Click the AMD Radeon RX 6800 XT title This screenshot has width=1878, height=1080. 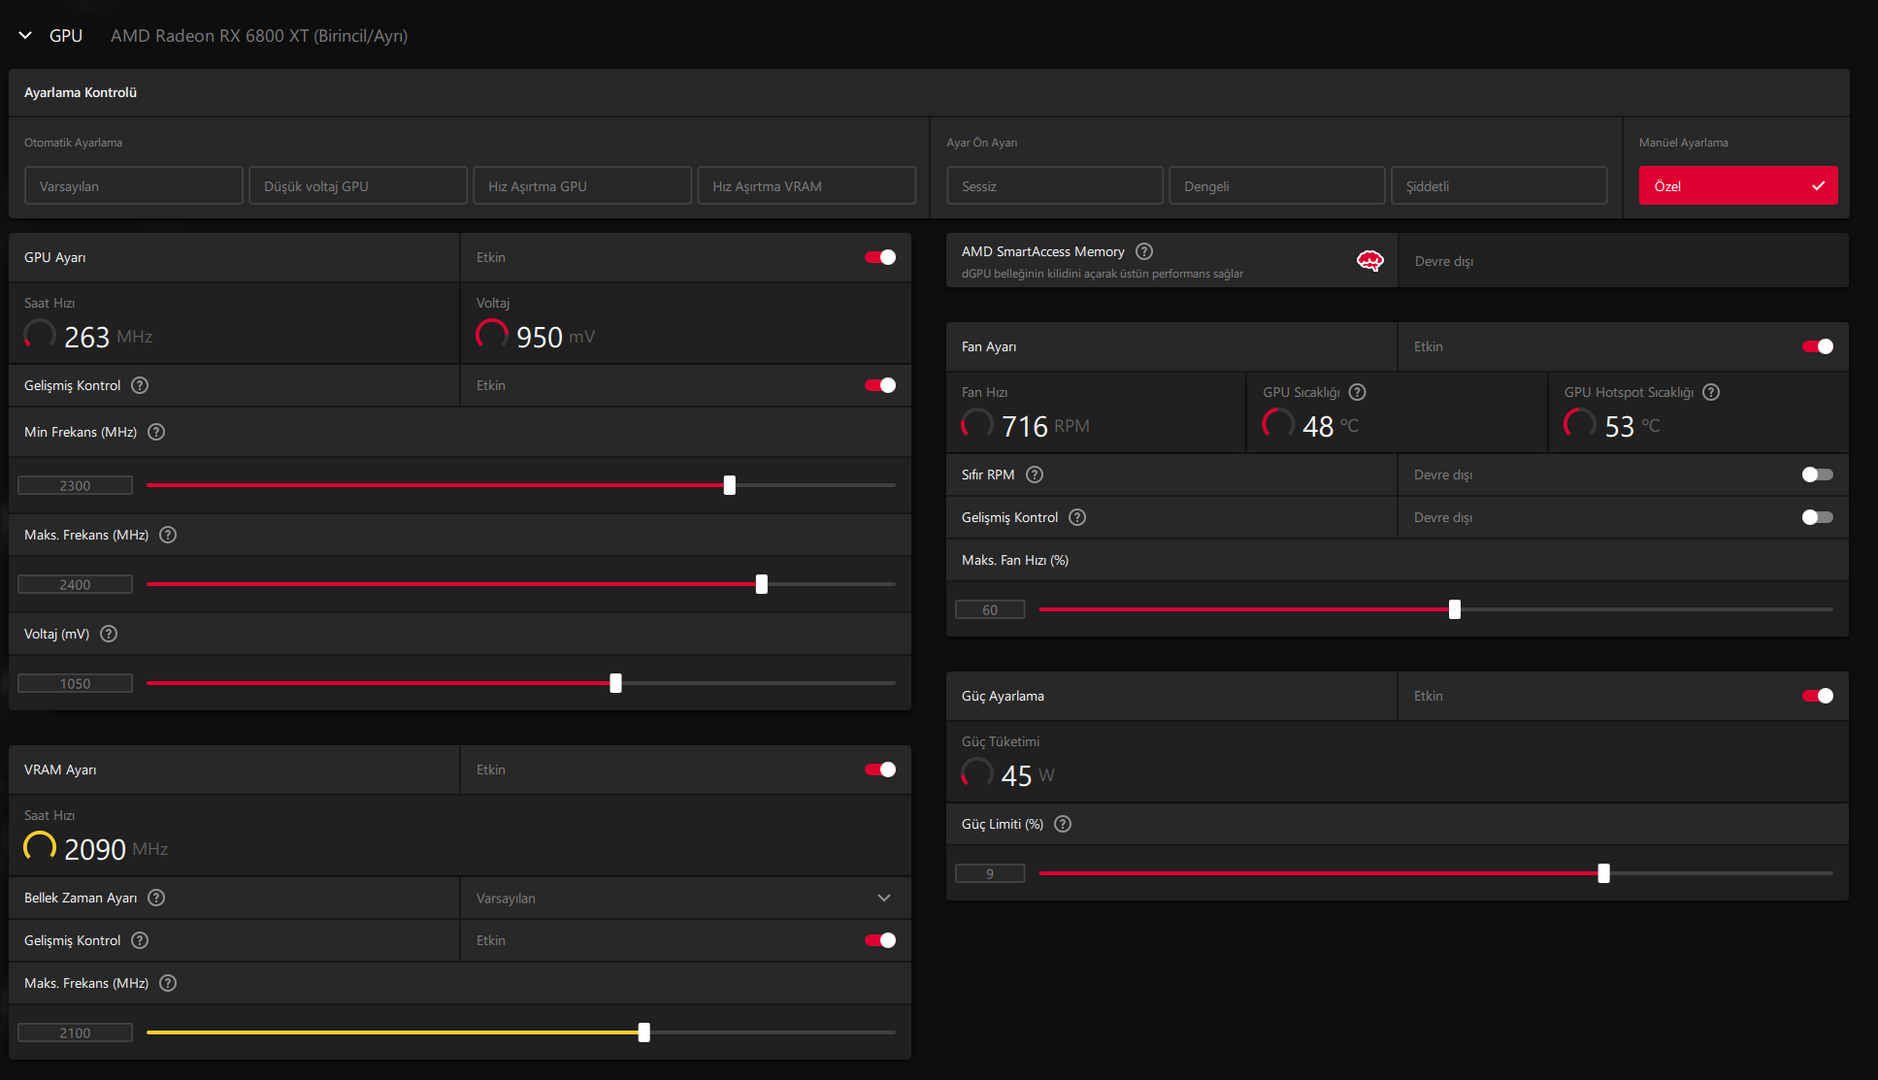(259, 36)
